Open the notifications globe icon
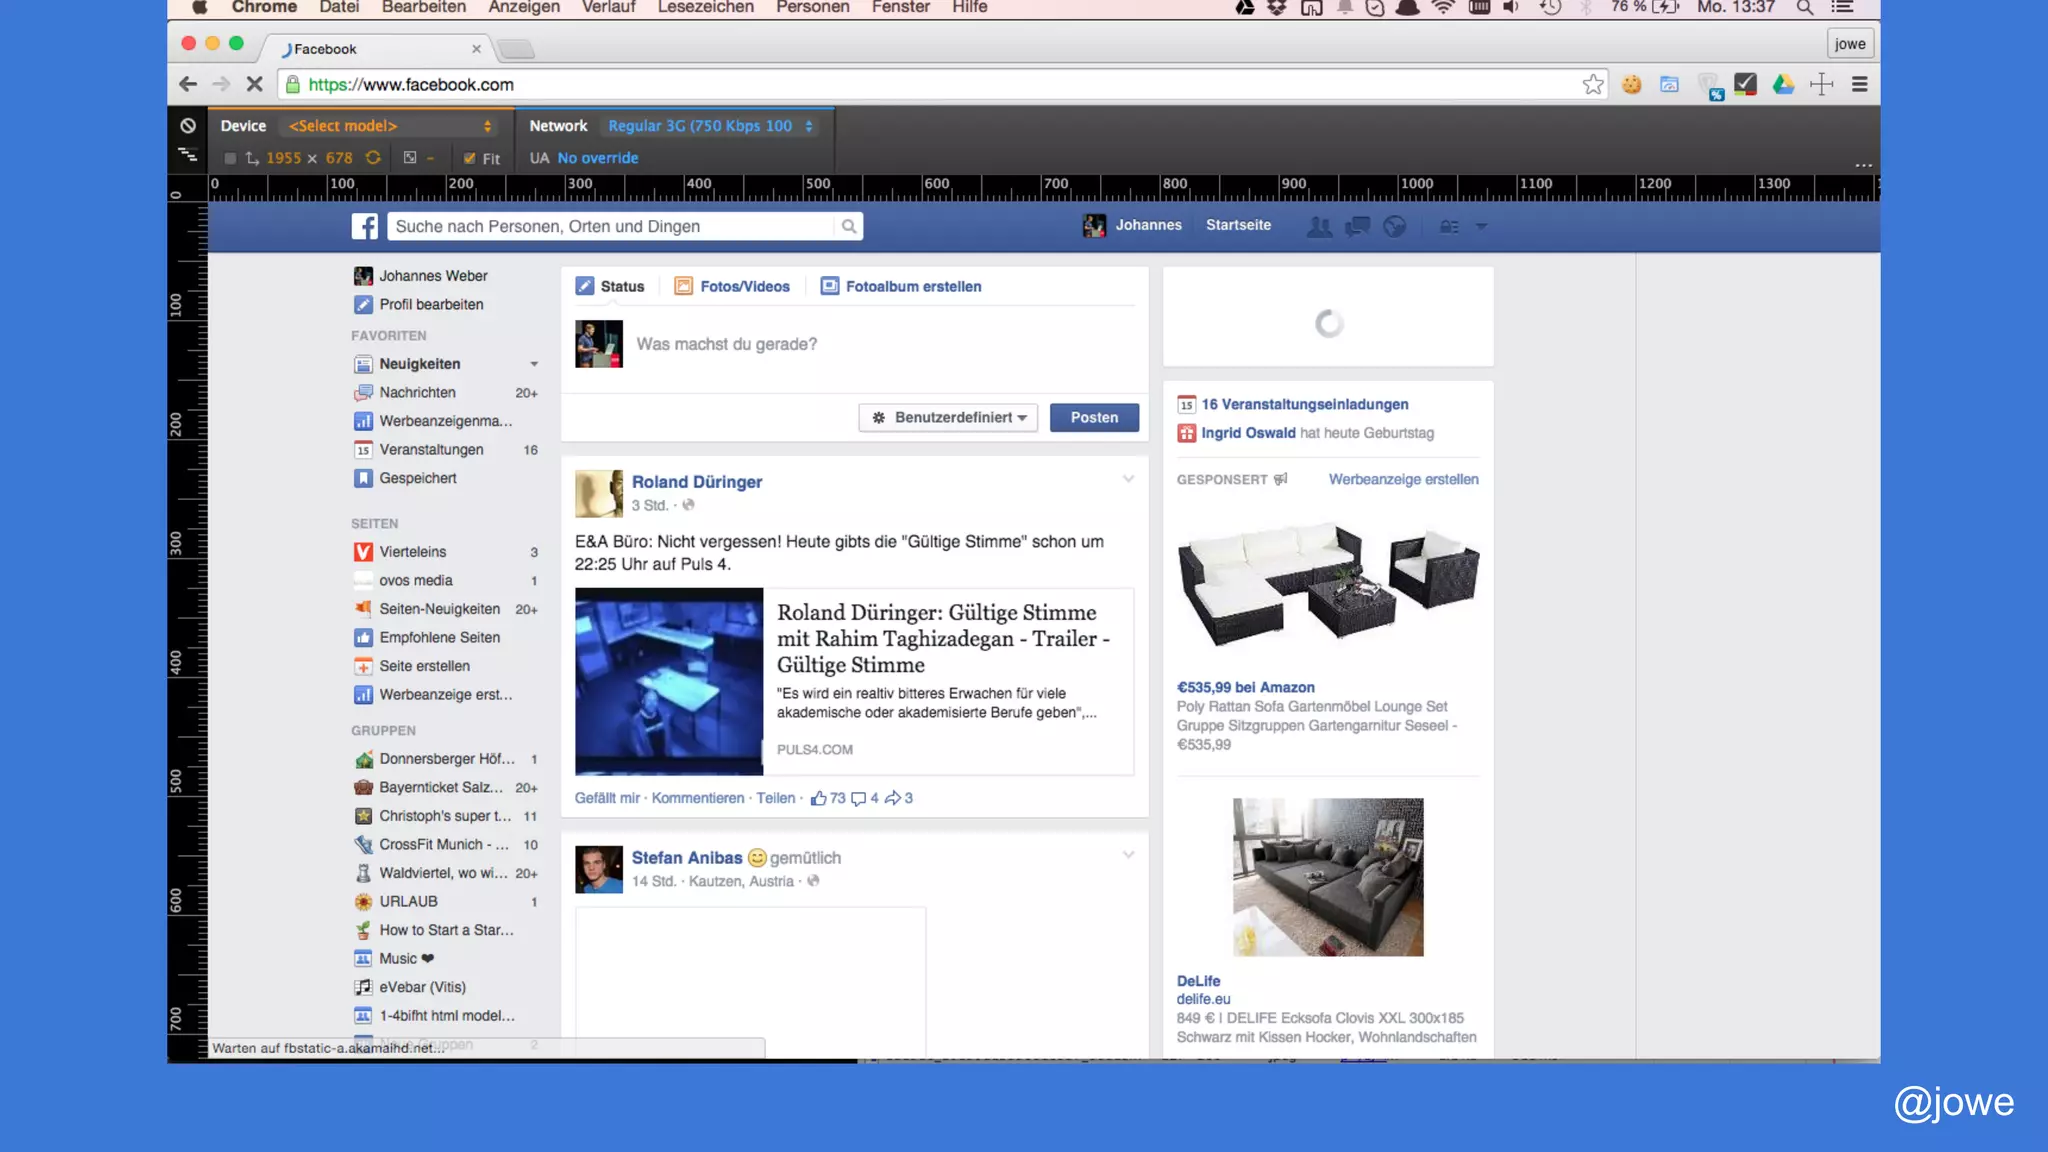2048x1152 pixels. pyautogui.click(x=1394, y=227)
